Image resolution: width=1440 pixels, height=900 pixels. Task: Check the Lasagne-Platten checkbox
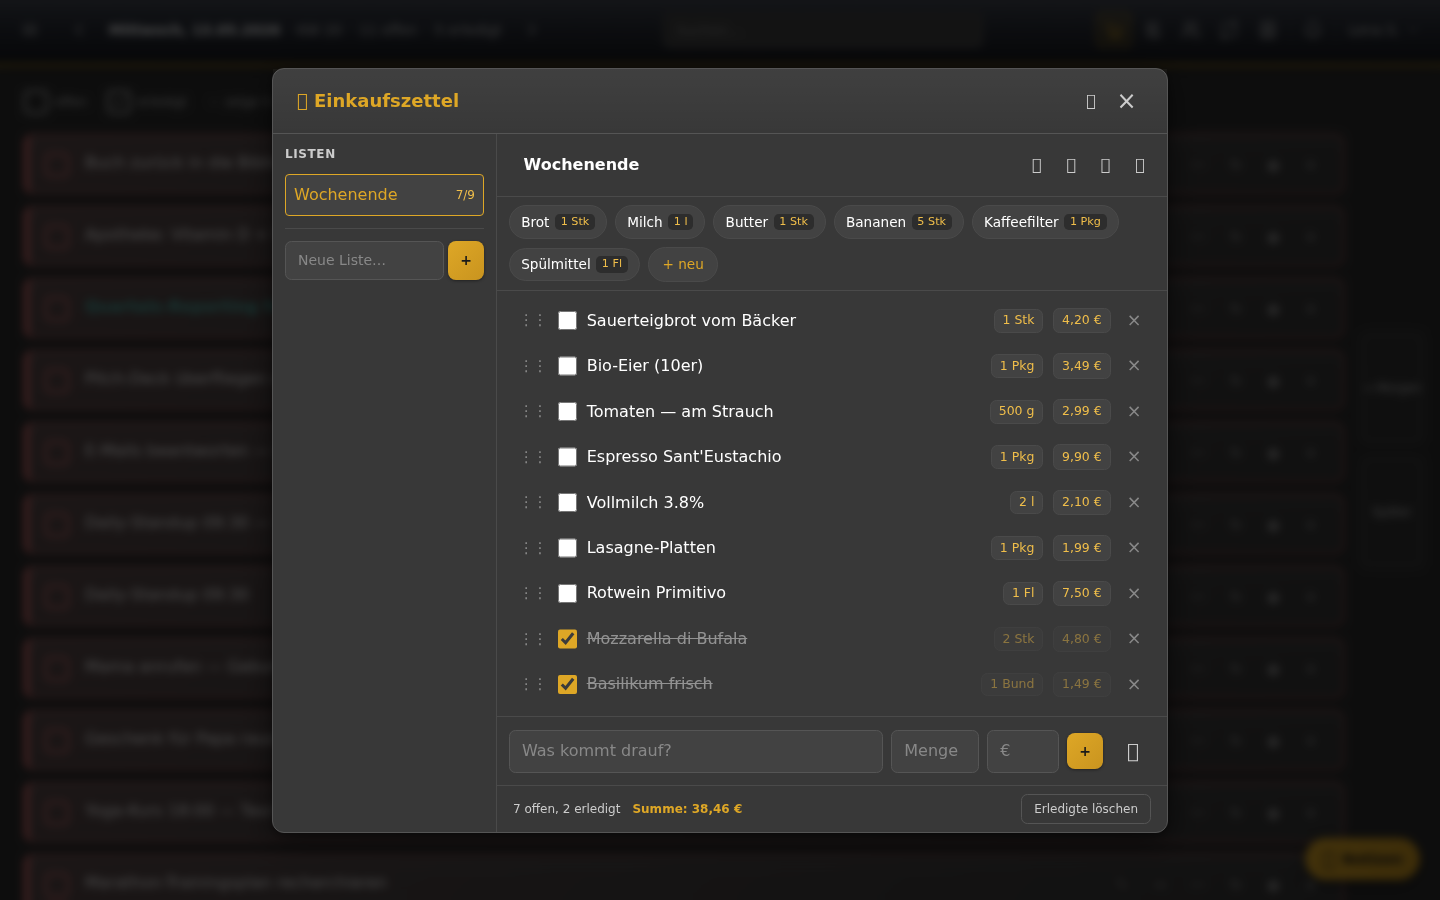point(567,548)
